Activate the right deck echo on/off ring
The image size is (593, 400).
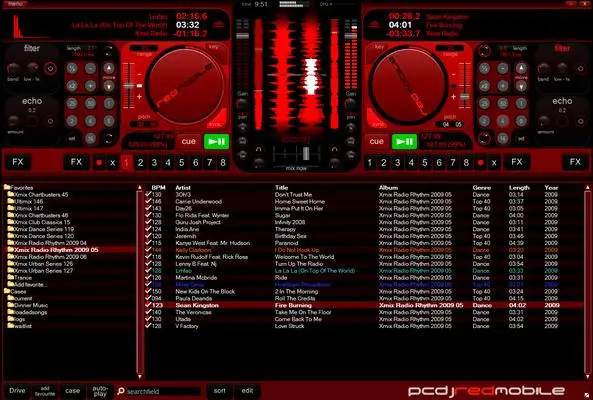580,121
